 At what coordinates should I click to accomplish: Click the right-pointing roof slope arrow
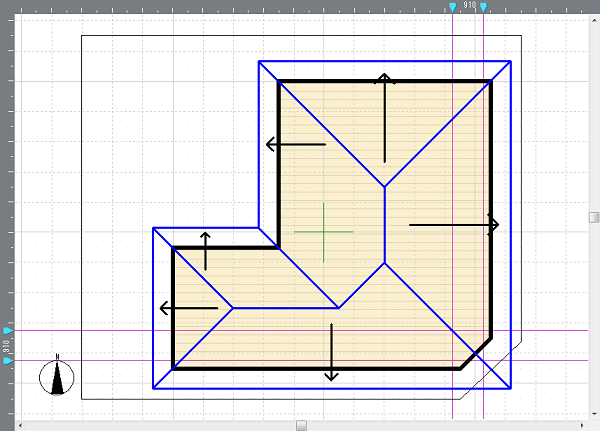pyautogui.click(x=453, y=225)
